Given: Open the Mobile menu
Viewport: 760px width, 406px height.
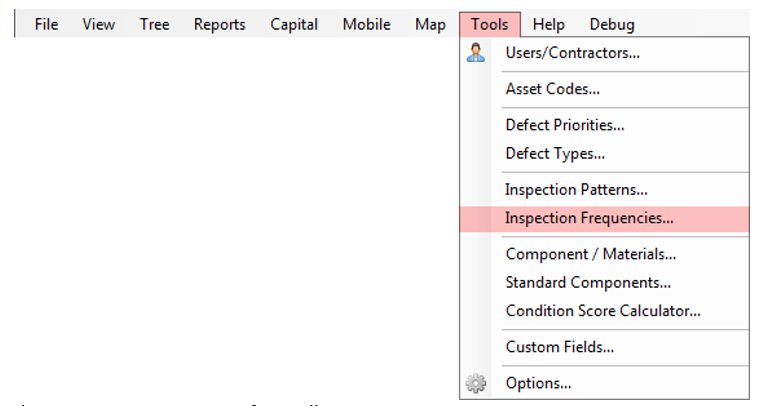Looking at the screenshot, I should coord(366,24).
